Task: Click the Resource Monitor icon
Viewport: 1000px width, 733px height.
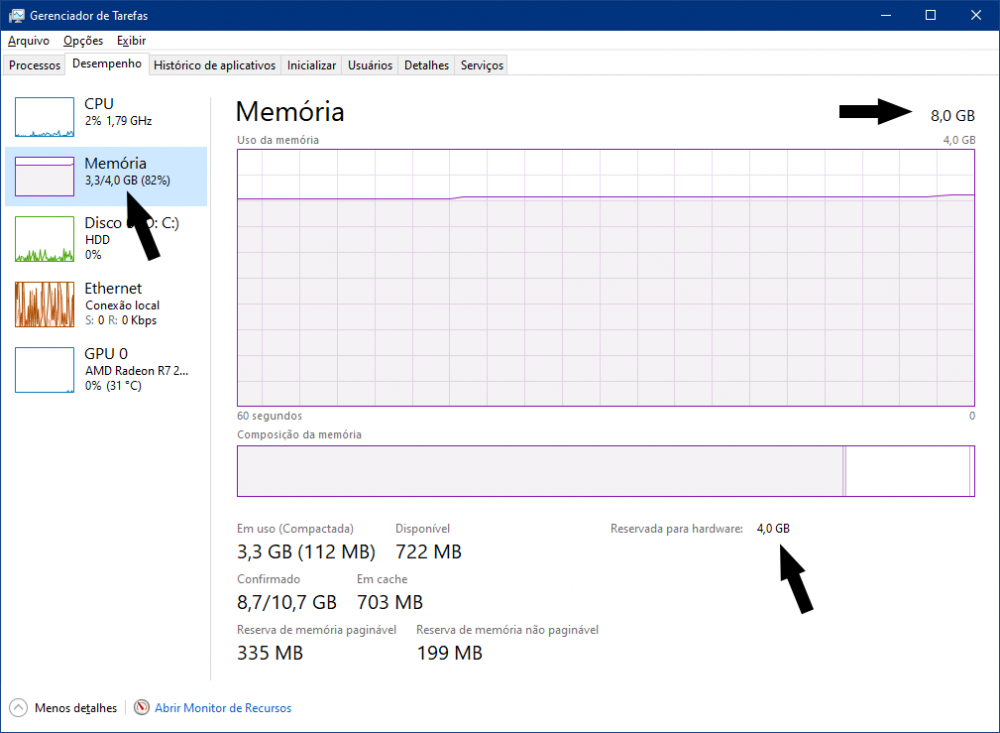Action: coord(142,708)
